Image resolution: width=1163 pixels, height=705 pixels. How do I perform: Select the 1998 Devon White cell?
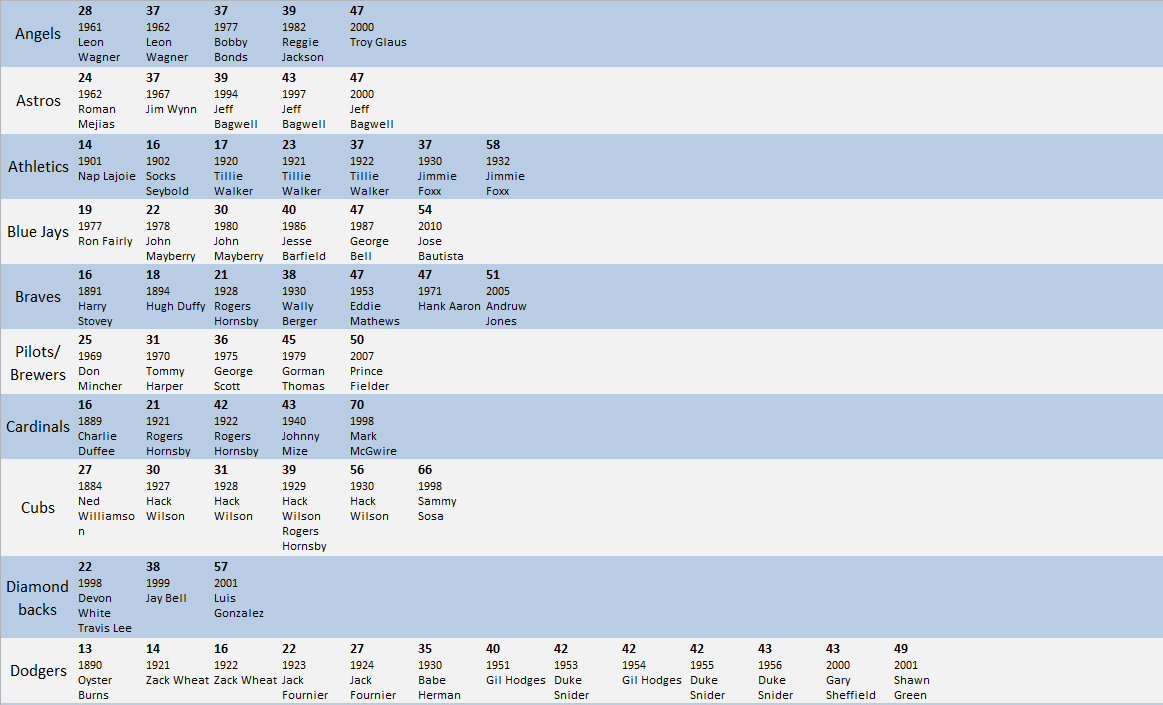pos(105,598)
